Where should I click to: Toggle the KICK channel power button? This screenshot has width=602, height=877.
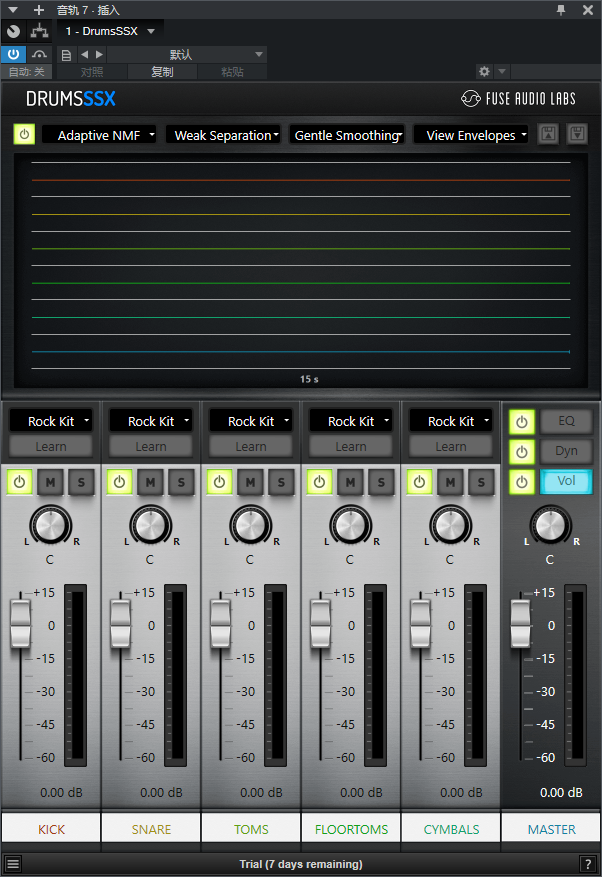click(20, 482)
